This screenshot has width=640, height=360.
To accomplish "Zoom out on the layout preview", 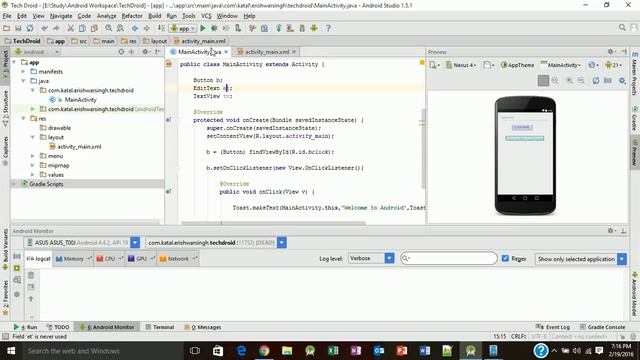I will tap(581, 81).
